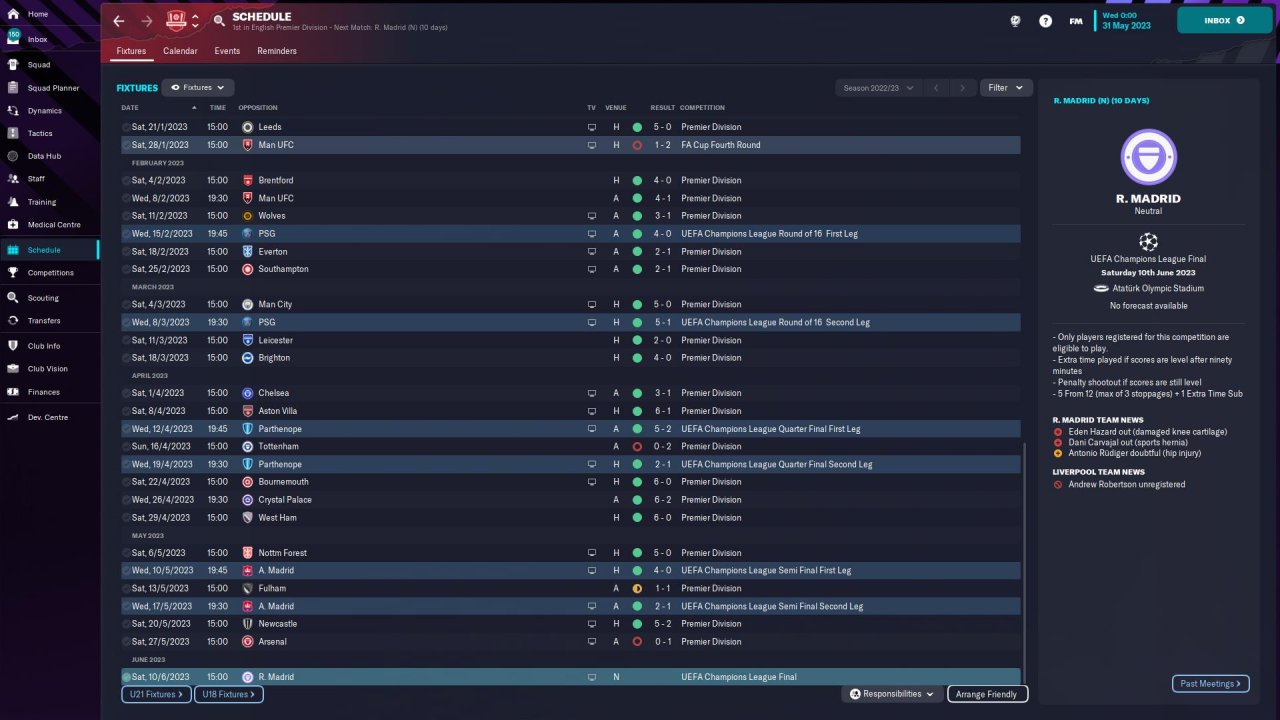
Task: Go to the previous season arrow
Action: point(936,88)
